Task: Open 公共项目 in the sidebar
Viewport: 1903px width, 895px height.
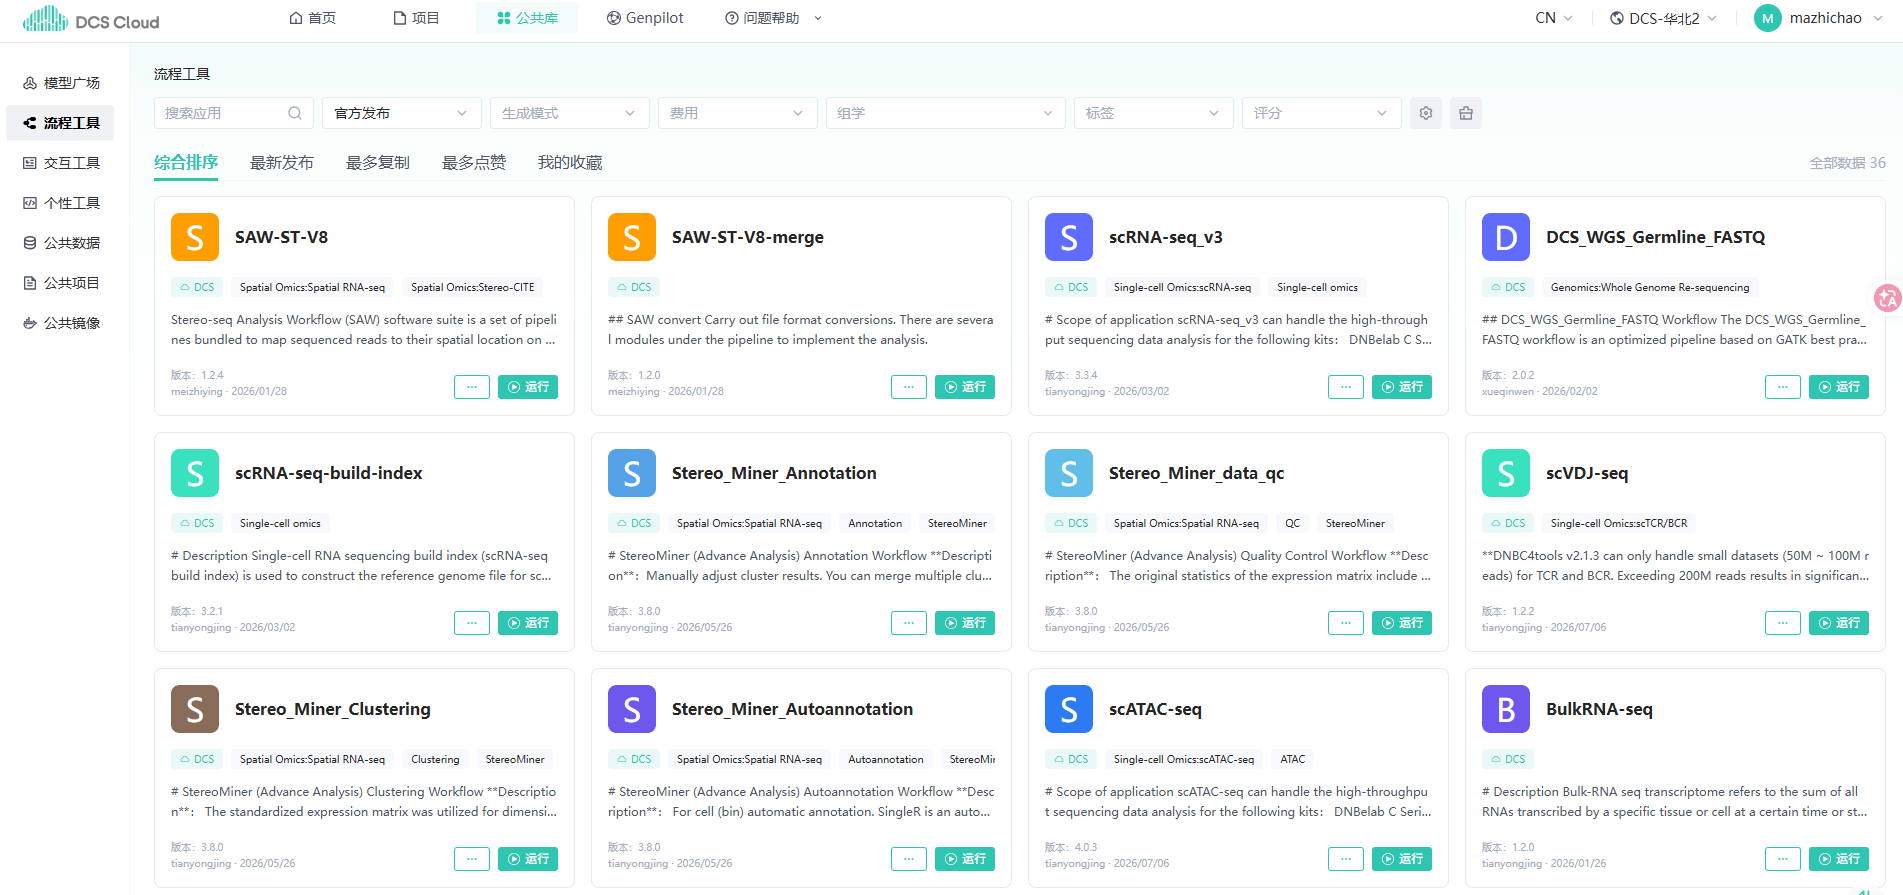Action: click(x=60, y=283)
